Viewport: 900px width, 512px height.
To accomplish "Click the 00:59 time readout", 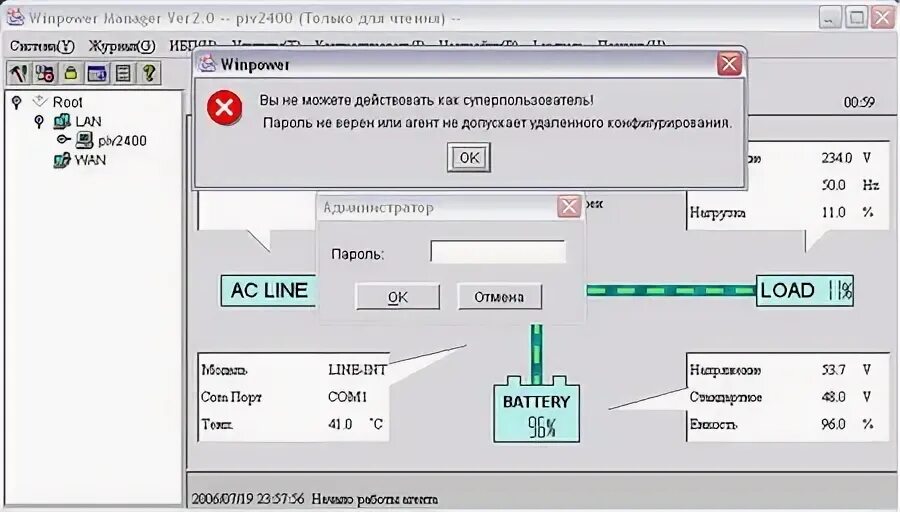I will tap(859, 102).
